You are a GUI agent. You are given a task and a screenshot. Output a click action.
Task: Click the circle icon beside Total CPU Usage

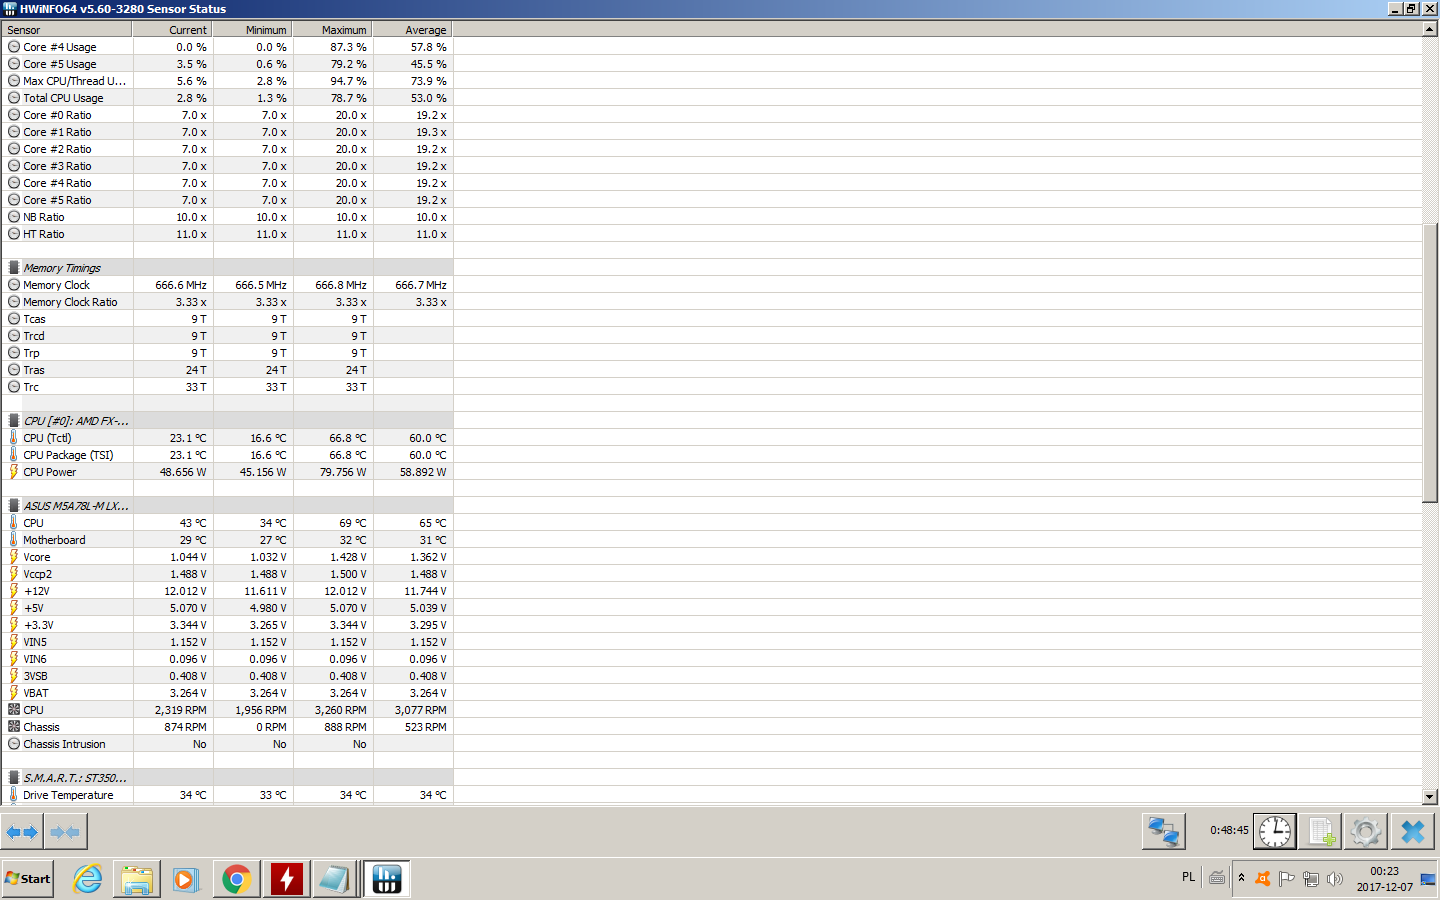click(14, 98)
